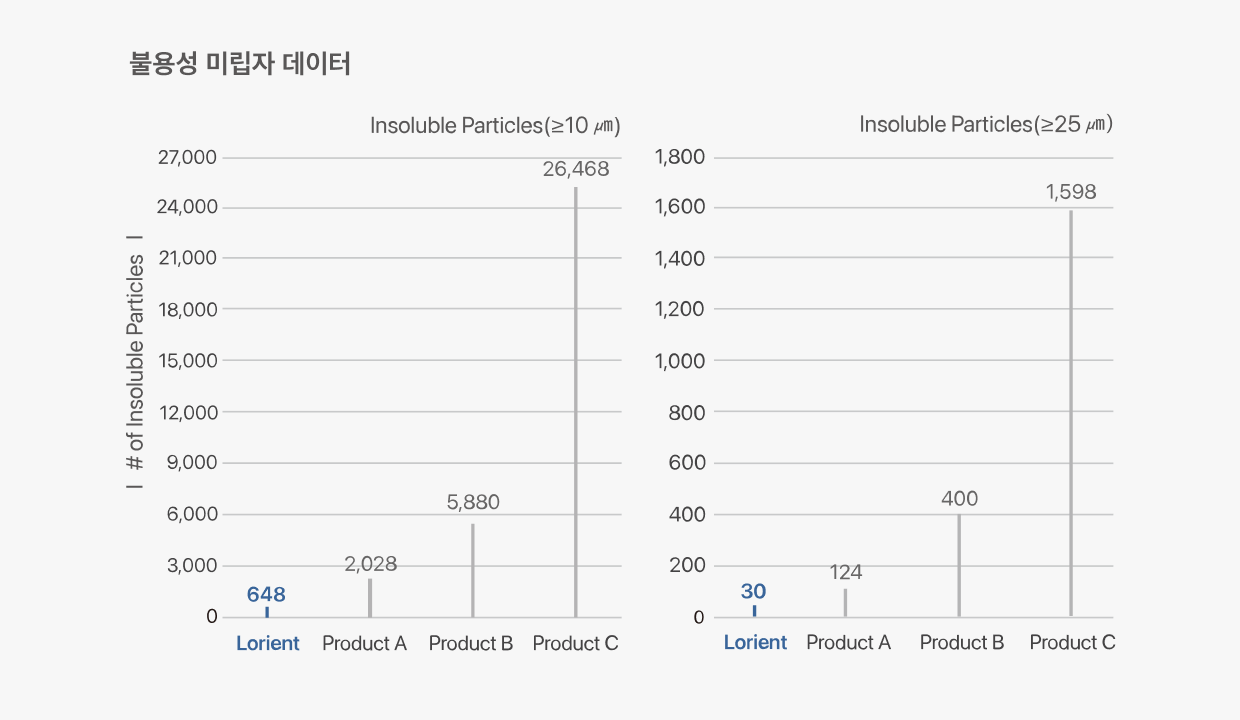Select the 5,880 data label
Image resolution: width=1240 pixels, height=720 pixels.
point(473,503)
